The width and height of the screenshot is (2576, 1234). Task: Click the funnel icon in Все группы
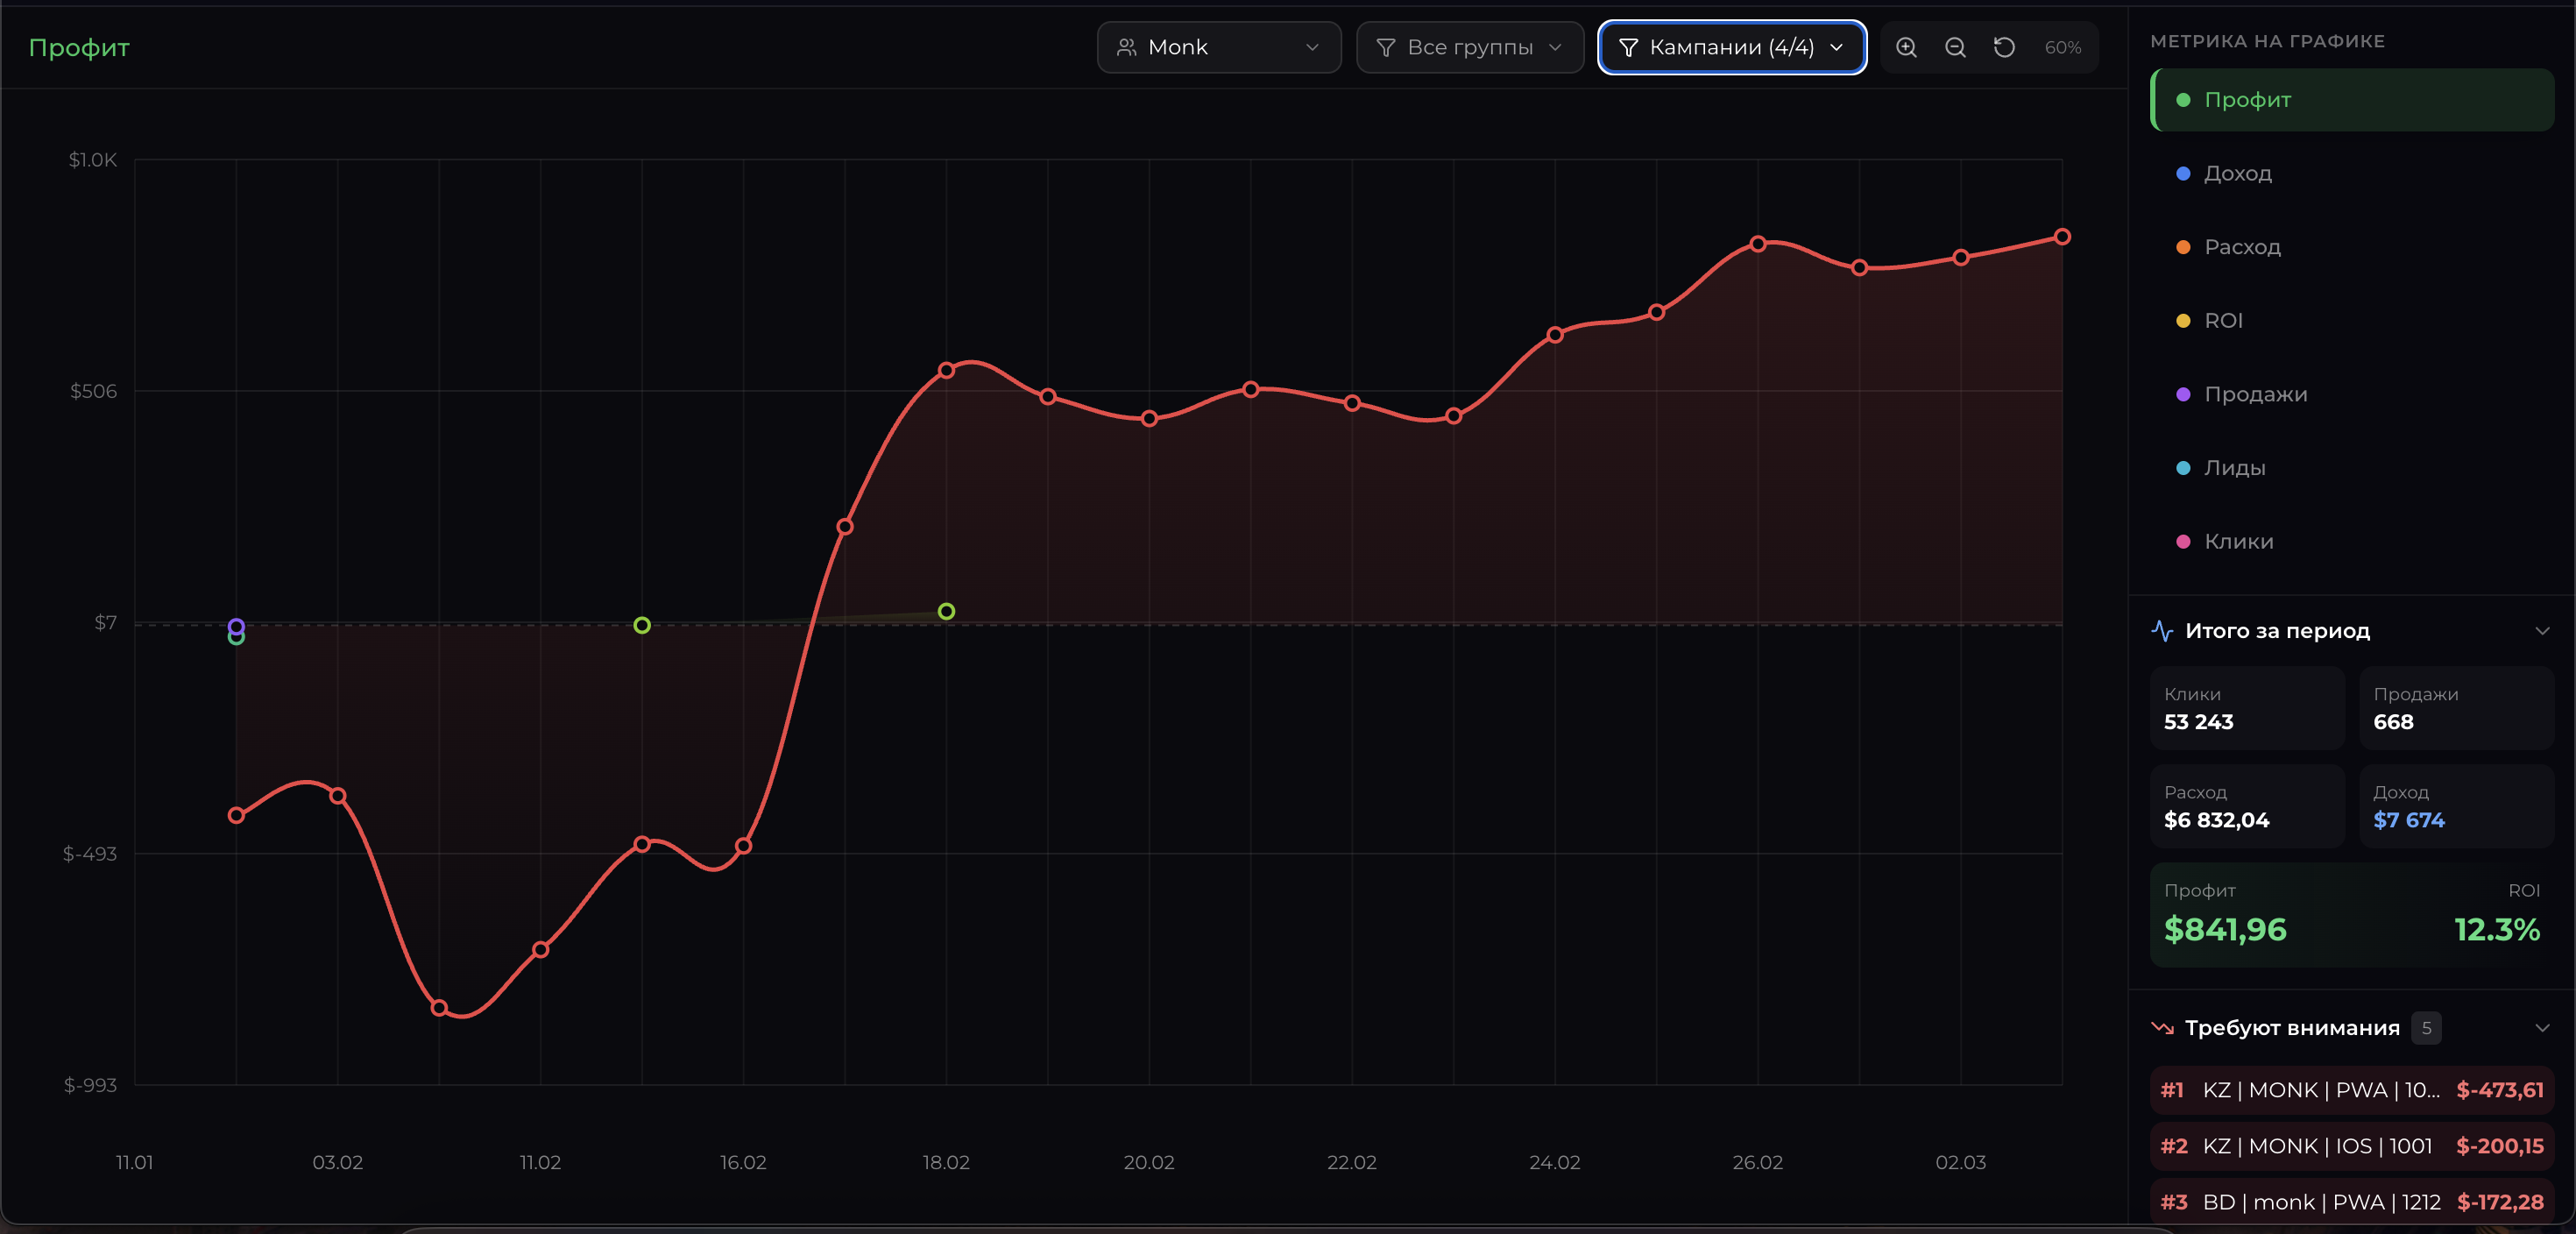[1385, 47]
